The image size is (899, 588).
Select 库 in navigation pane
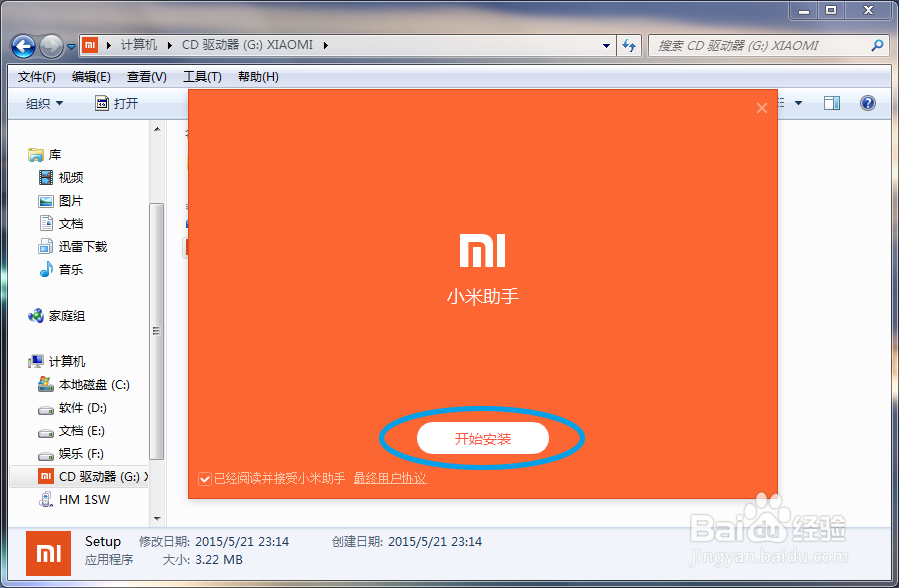pyautogui.click(x=55, y=155)
